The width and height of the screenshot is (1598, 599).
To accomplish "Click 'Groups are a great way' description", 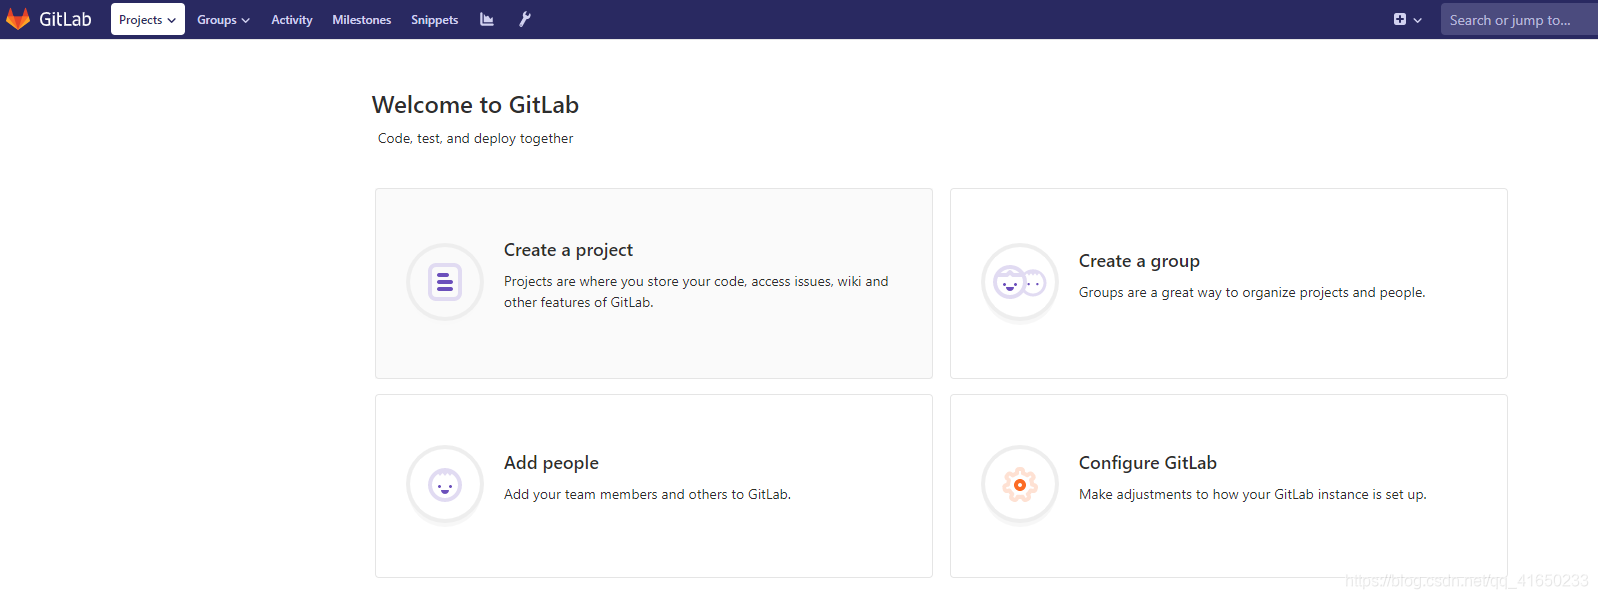I will coord(1252,293).
